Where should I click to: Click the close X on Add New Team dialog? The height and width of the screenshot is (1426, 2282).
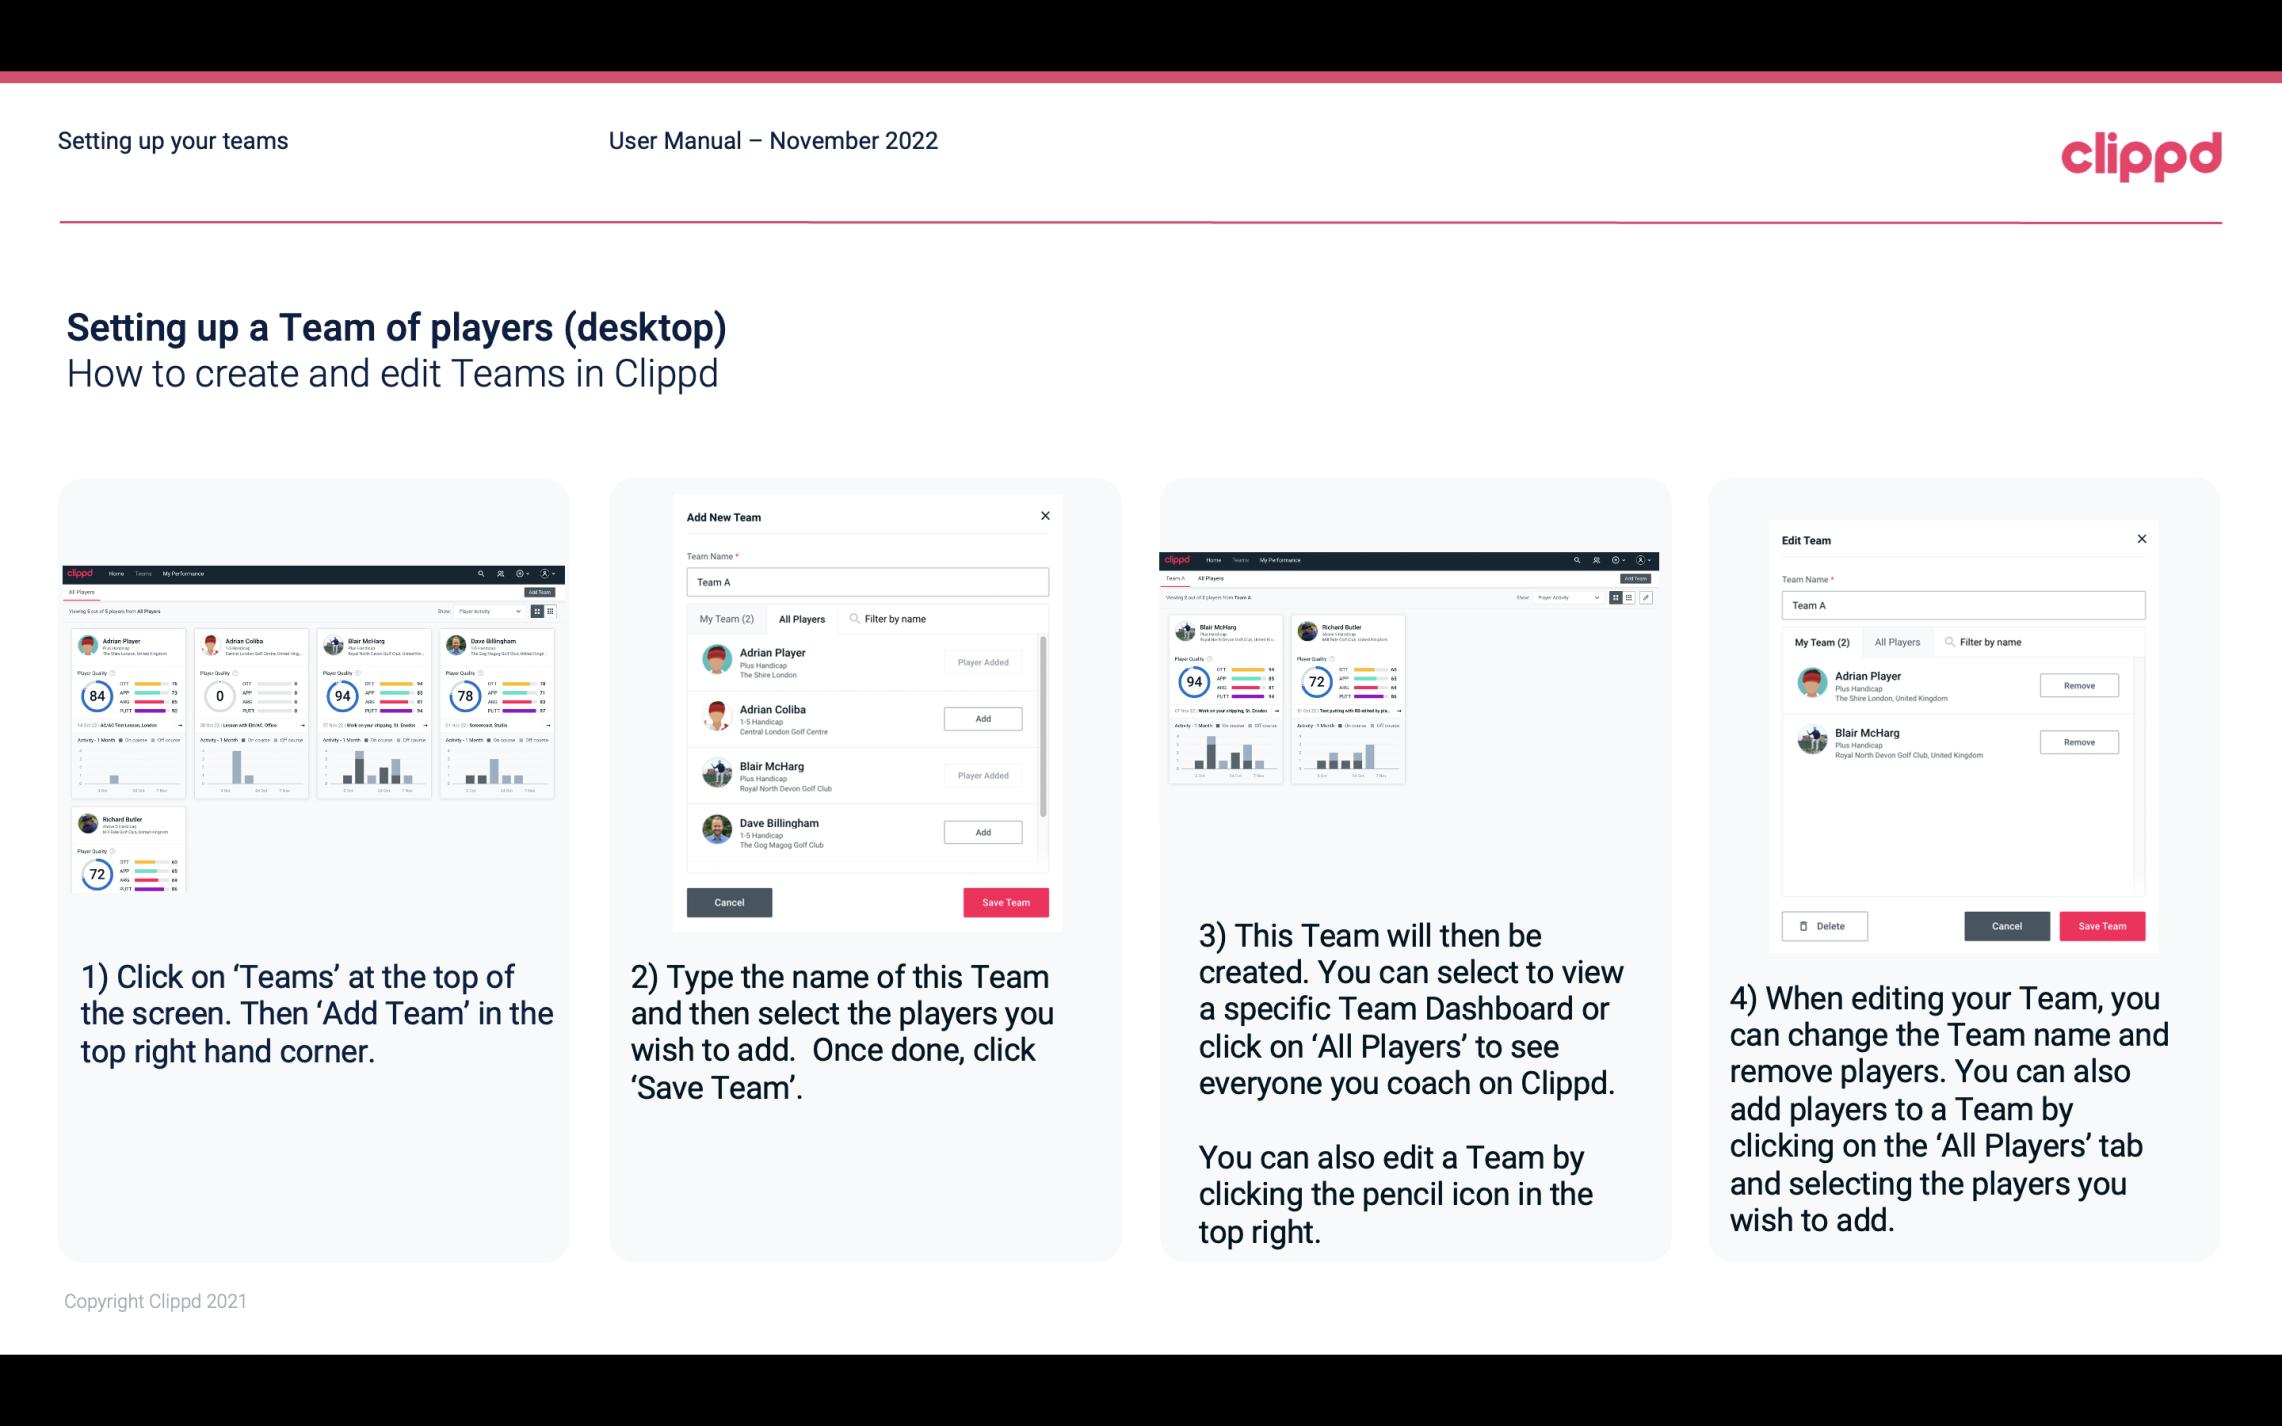[1045, 516]
